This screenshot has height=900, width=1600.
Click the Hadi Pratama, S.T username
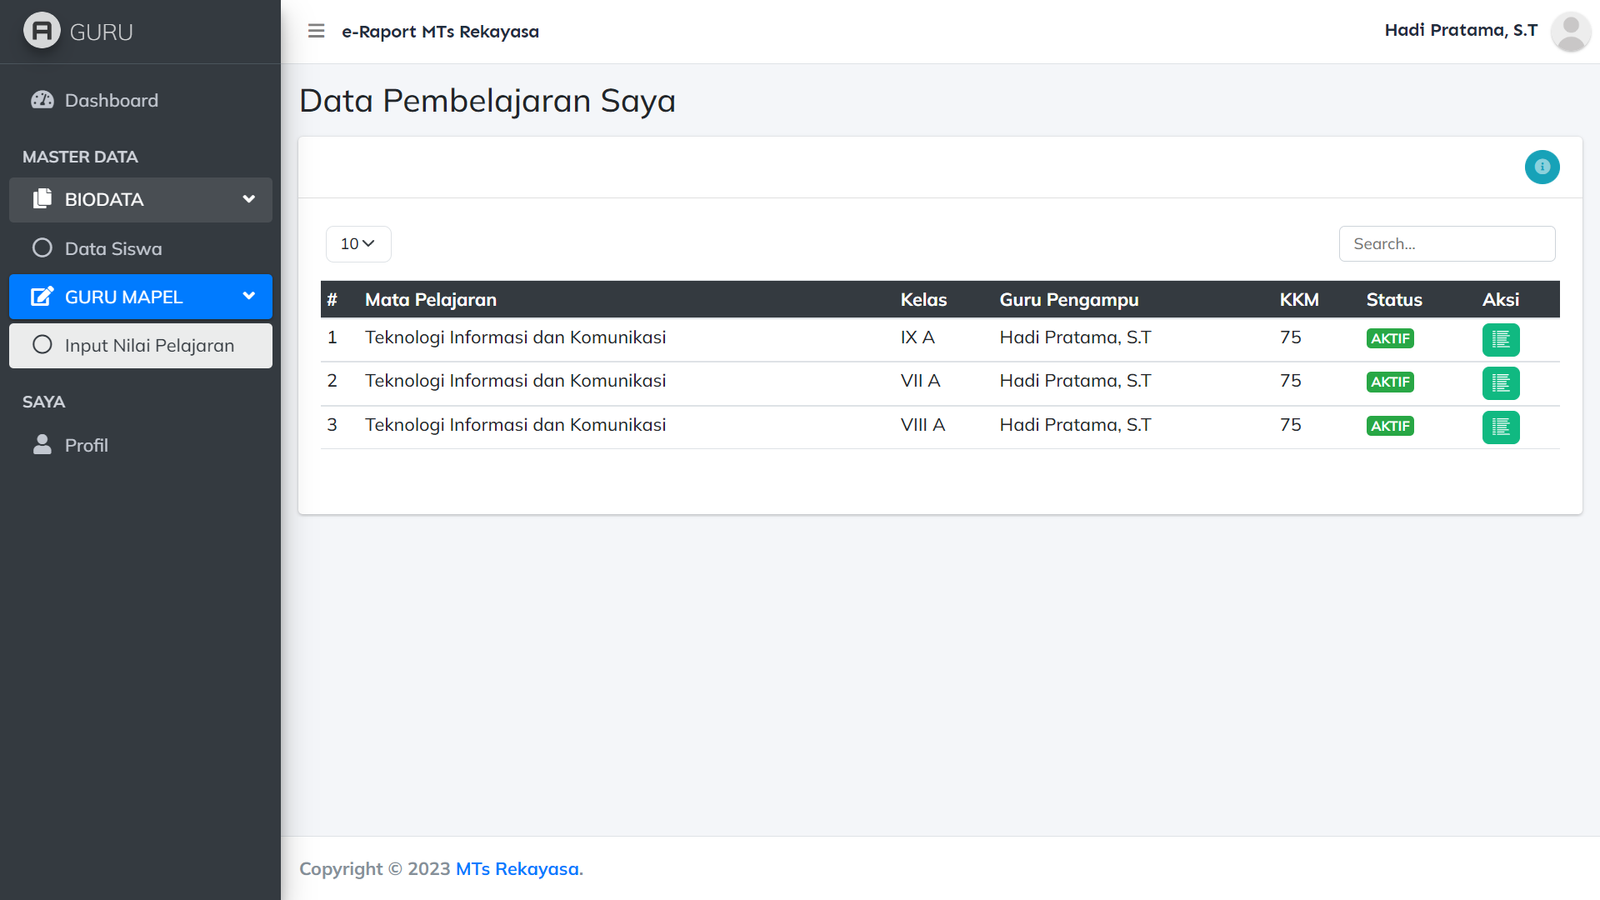[1460, 31]
